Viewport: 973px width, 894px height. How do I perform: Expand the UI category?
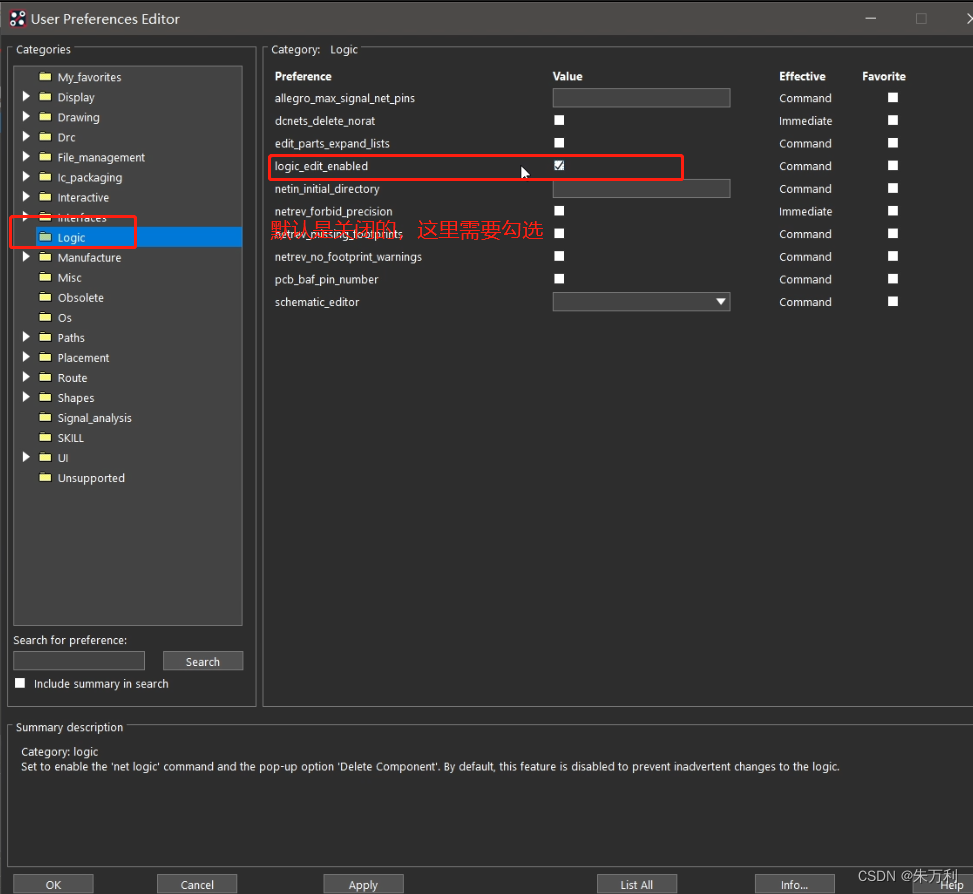(x=26, y=457)
